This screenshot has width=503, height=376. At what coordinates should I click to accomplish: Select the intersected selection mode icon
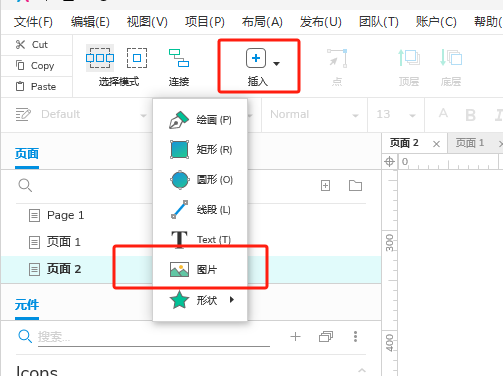click(x=100, y=58)
